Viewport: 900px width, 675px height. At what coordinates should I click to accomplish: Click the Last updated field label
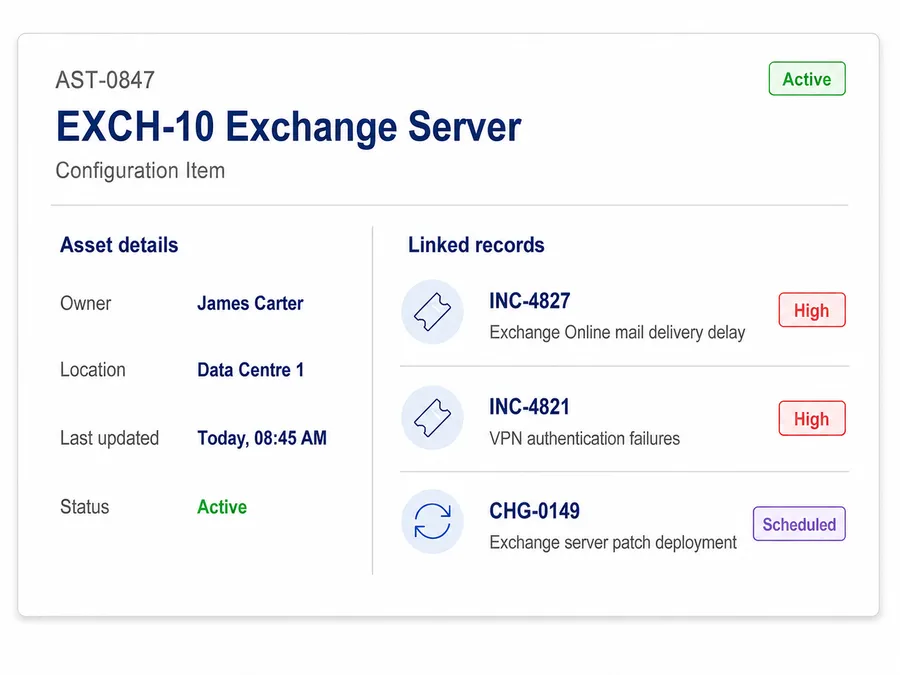point(110,438)
